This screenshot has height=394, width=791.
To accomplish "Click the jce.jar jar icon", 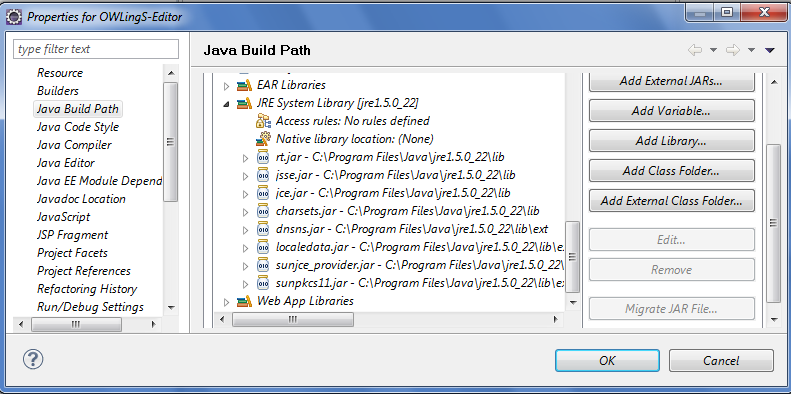I will click(263, 193).
